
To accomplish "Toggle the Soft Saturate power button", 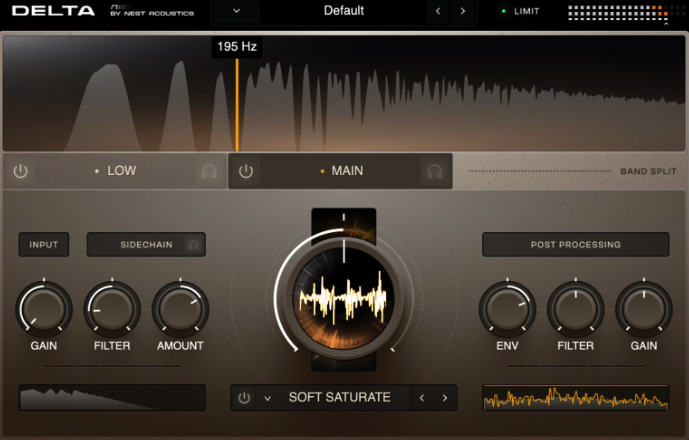I will 245,398.
